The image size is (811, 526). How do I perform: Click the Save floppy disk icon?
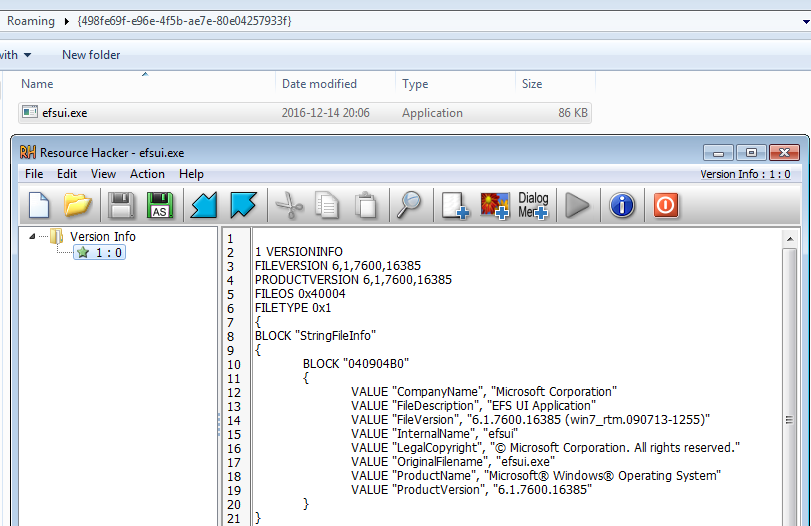point(121,206)
